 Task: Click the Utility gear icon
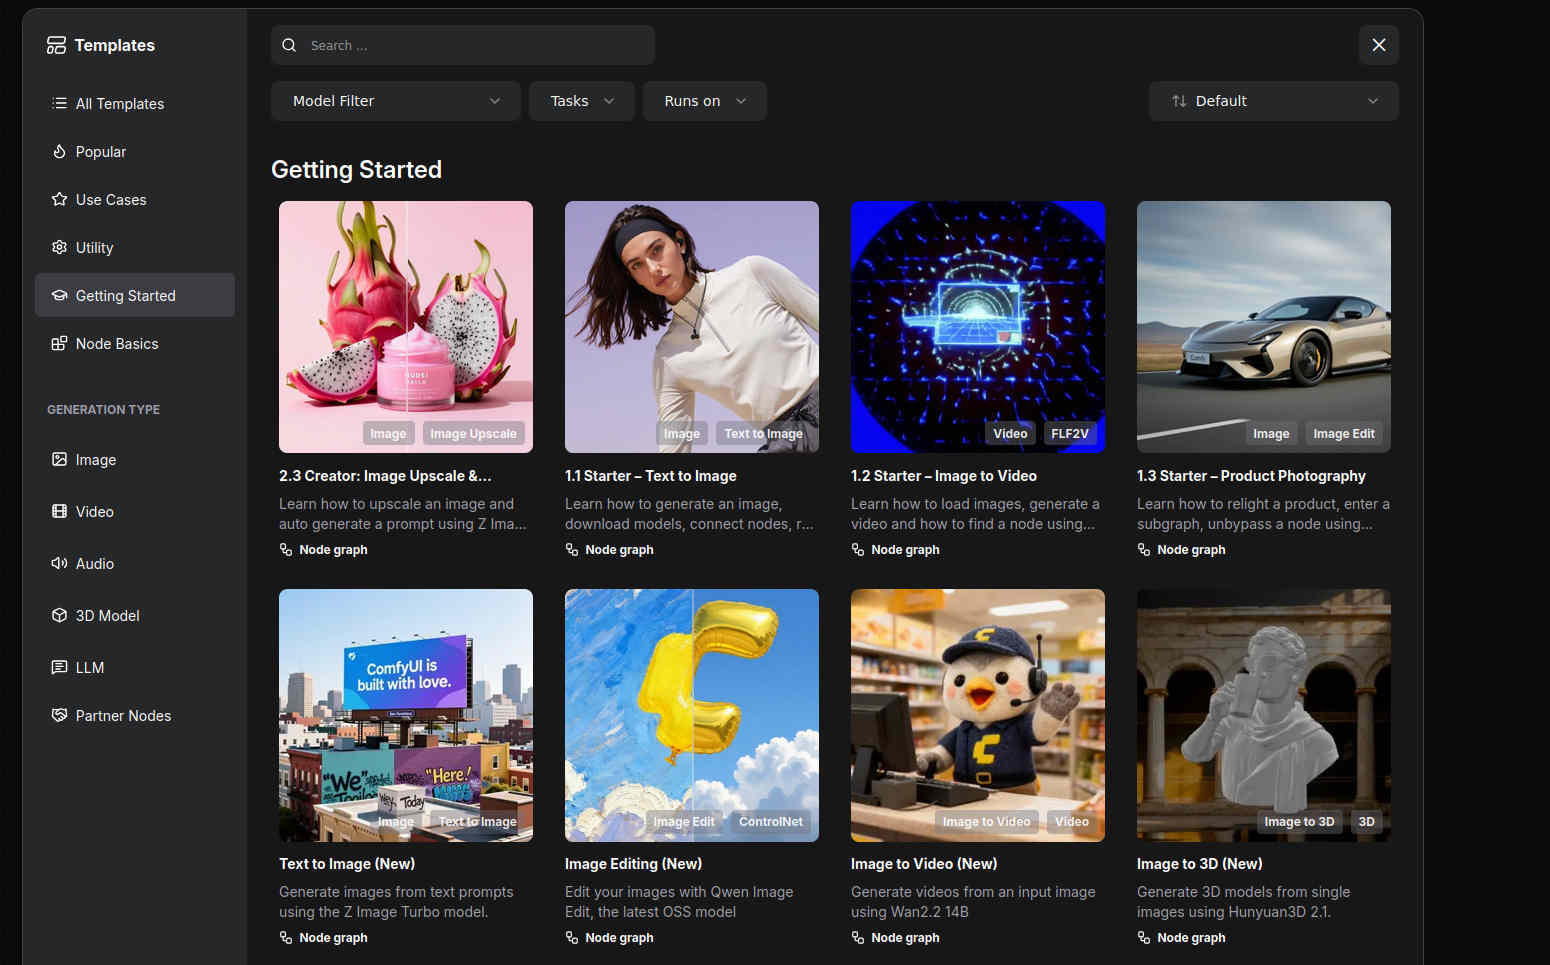point(59,248)
